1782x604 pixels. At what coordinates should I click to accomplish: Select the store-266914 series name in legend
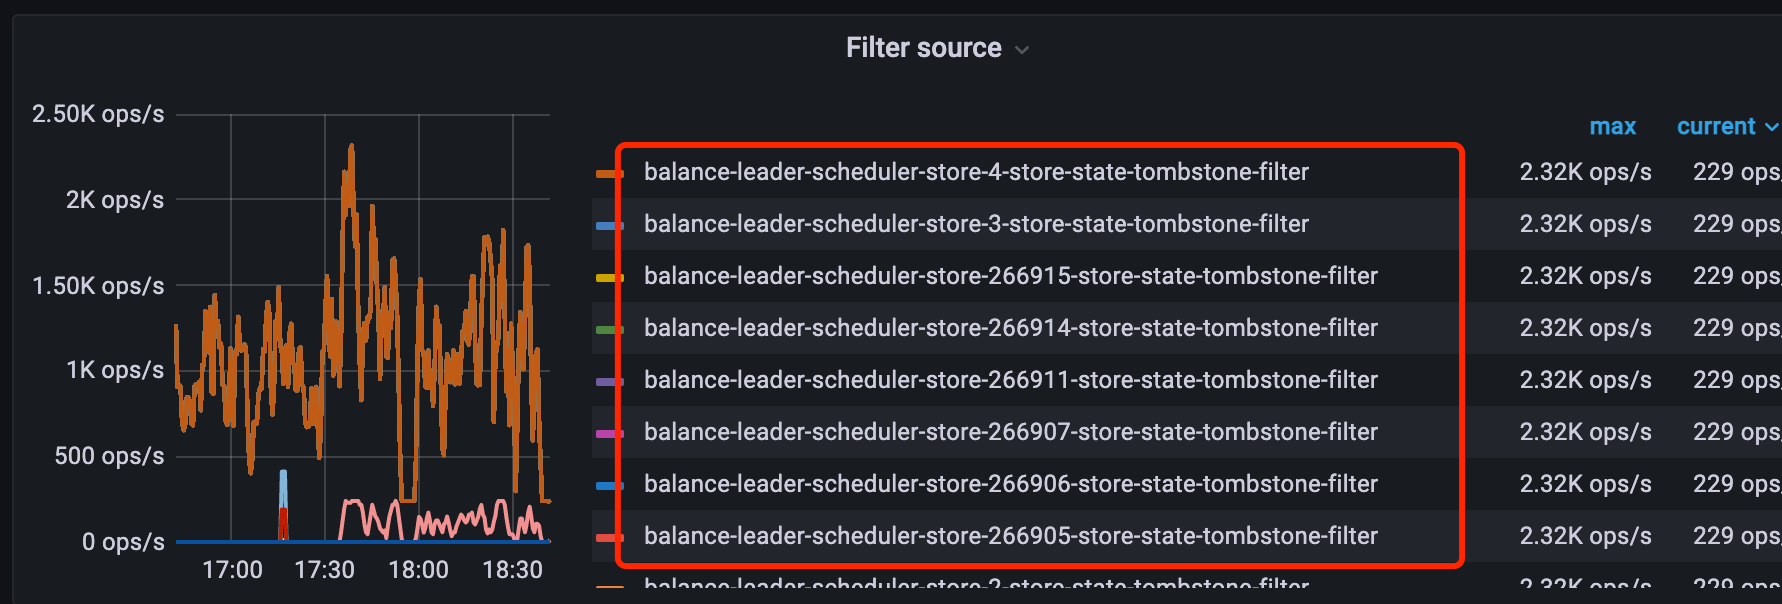(x=1011, y=327)
